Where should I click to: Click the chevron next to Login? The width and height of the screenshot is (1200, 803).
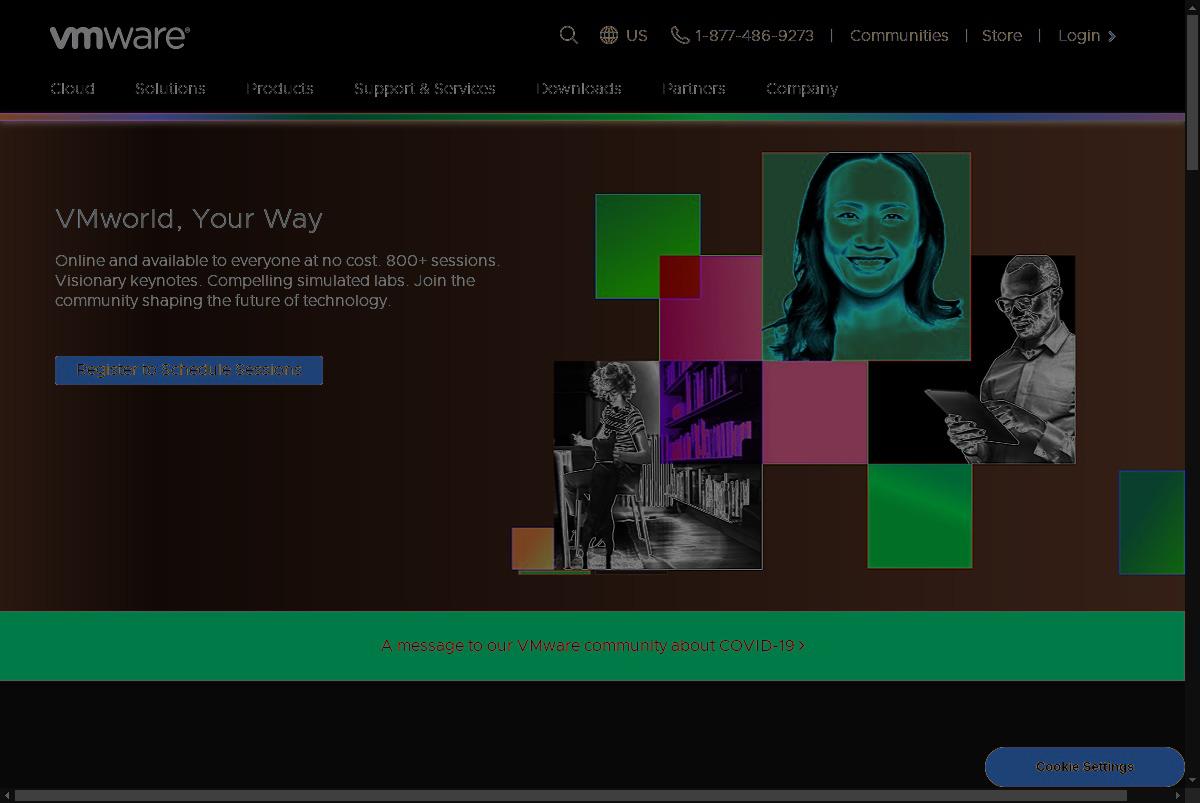pos(1112,36)
